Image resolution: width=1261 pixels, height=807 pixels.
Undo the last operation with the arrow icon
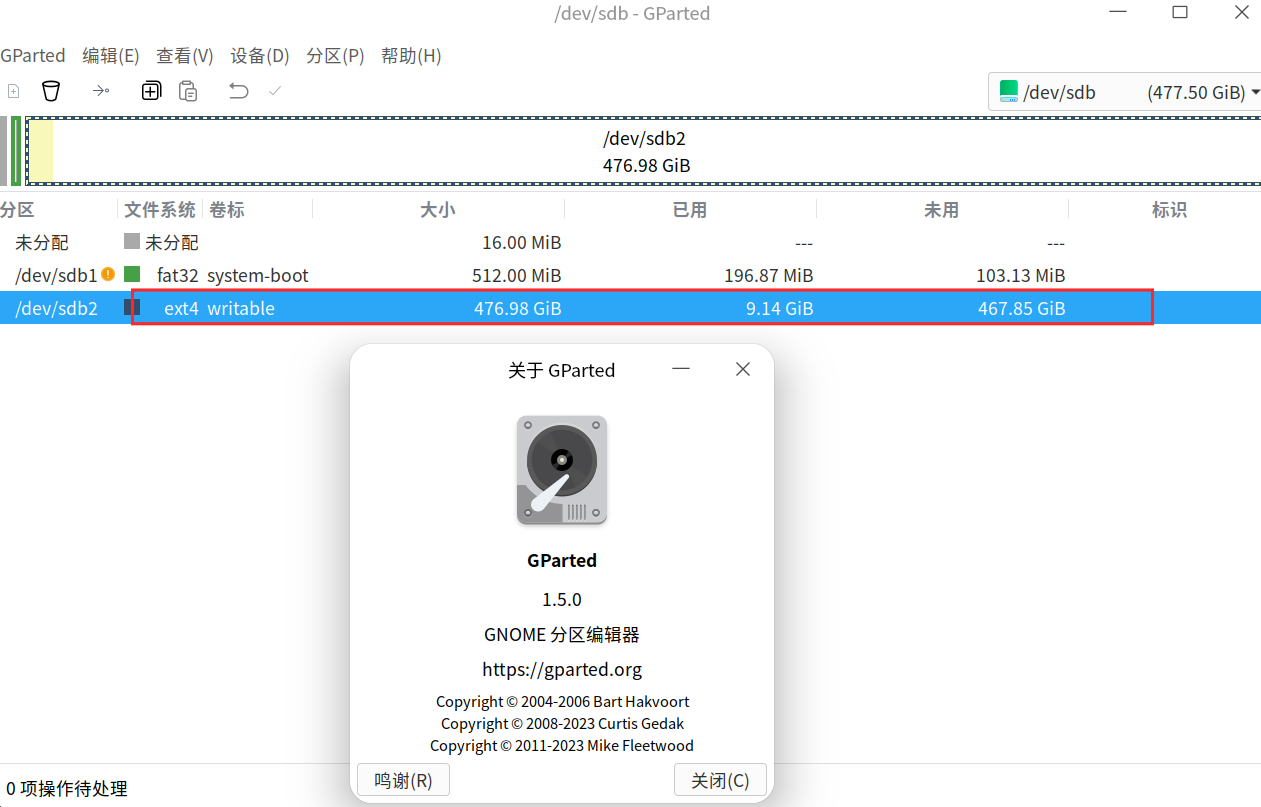click(238, 91)
